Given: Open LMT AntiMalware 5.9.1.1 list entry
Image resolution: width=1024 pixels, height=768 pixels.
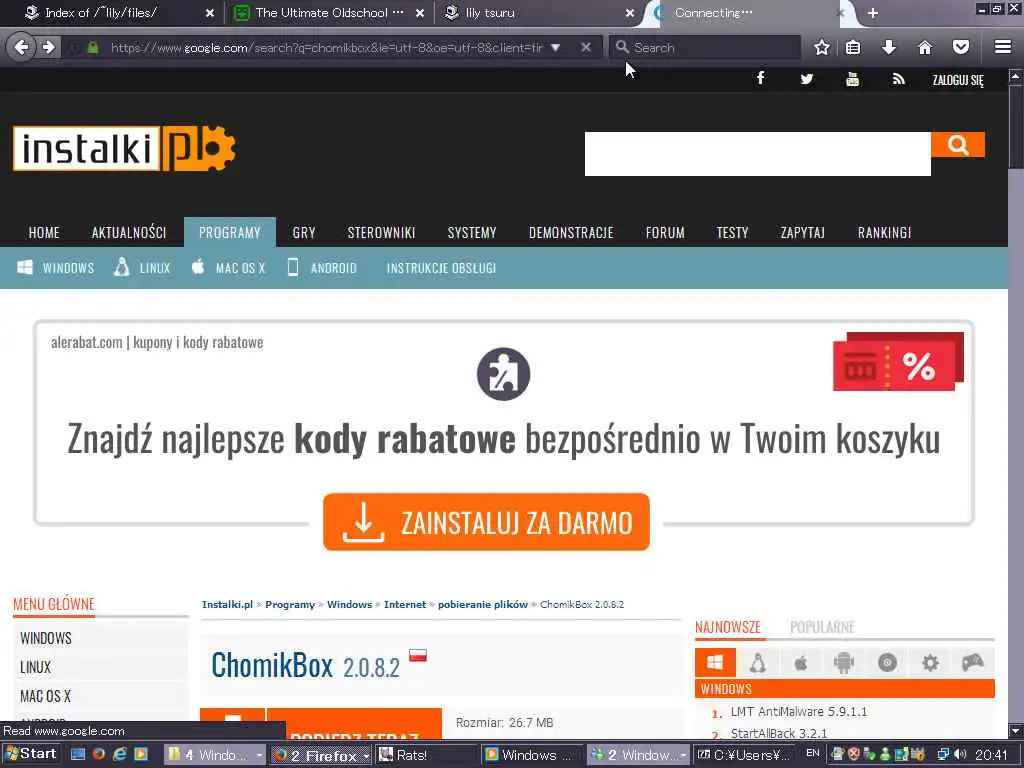Looking at the screenshot, I should [x=799, y=712].
